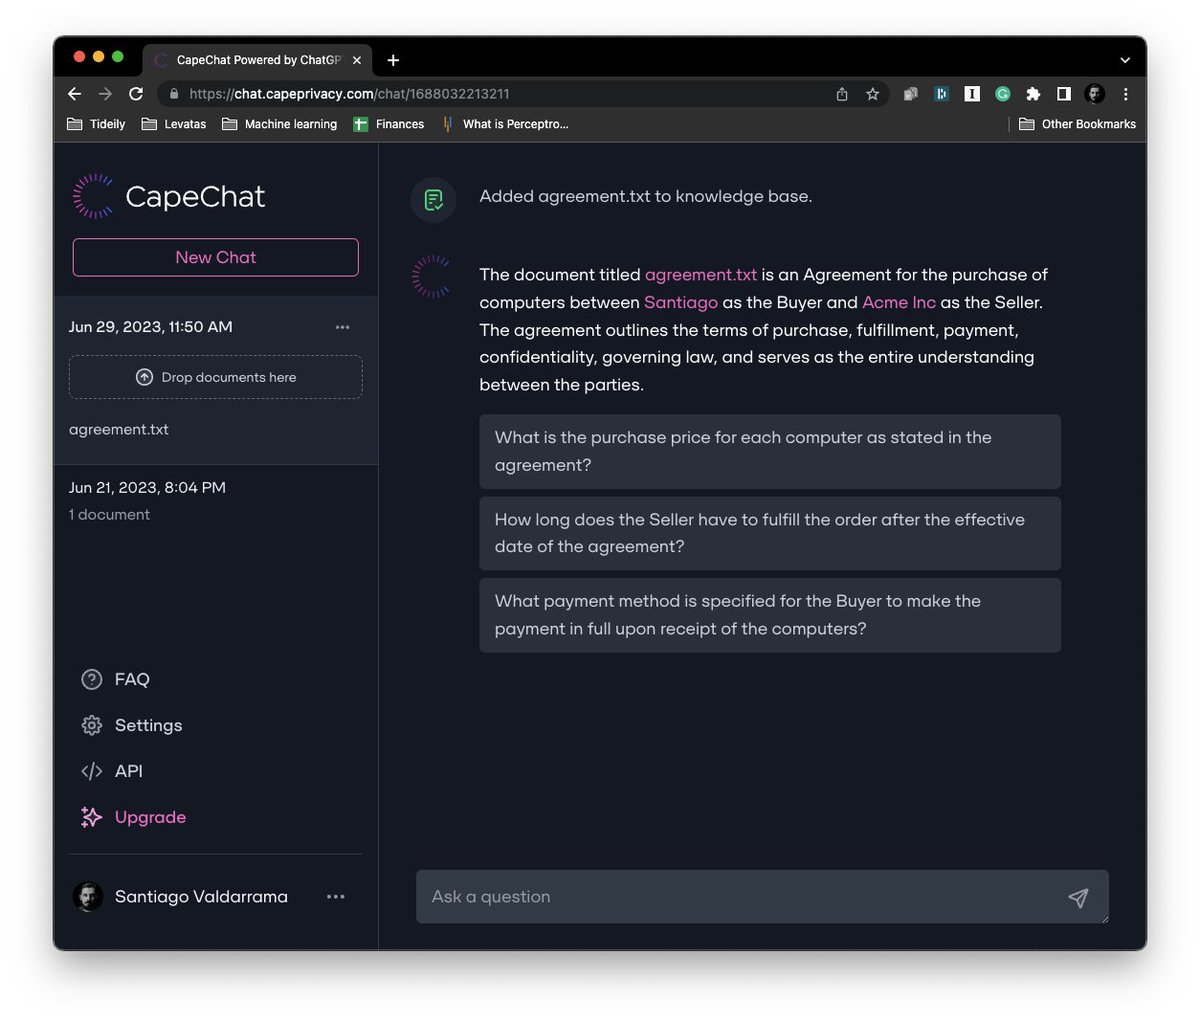The width and height of the screenshot is (1200, 1021).
Task: Click the Upgrade sparkle icon
Action: click(x=91, y=817)
